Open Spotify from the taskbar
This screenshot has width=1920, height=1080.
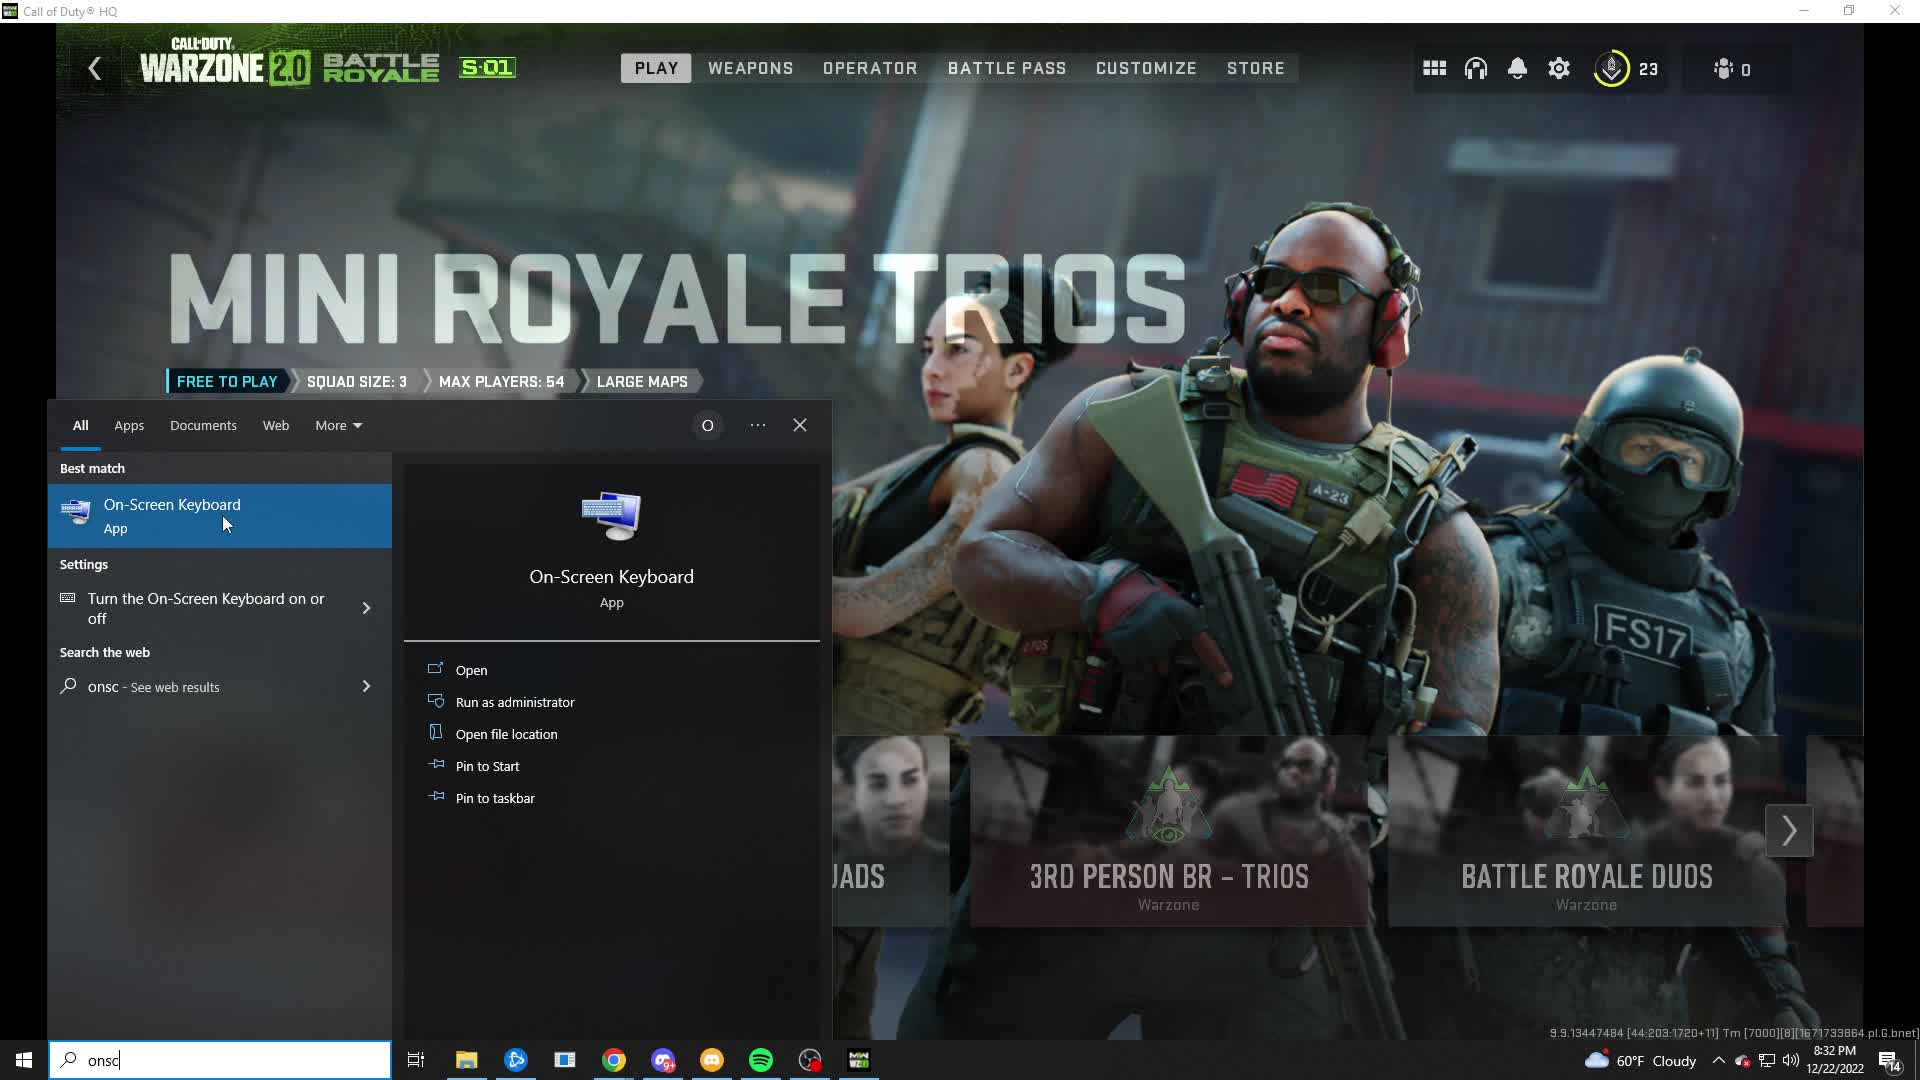tap(762, 1060)
